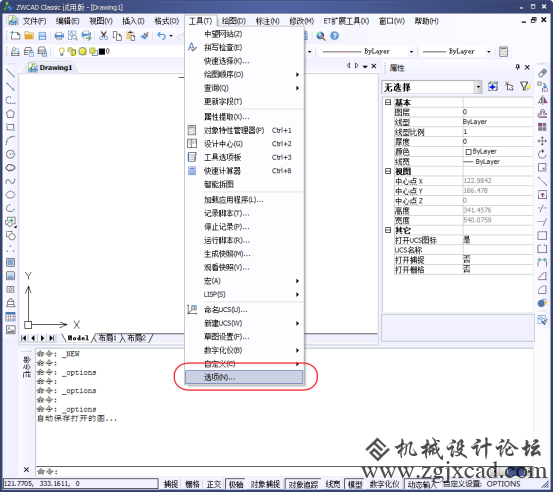
Task: Click the Quick Select icon in properties panel
Action: point(525,86)
